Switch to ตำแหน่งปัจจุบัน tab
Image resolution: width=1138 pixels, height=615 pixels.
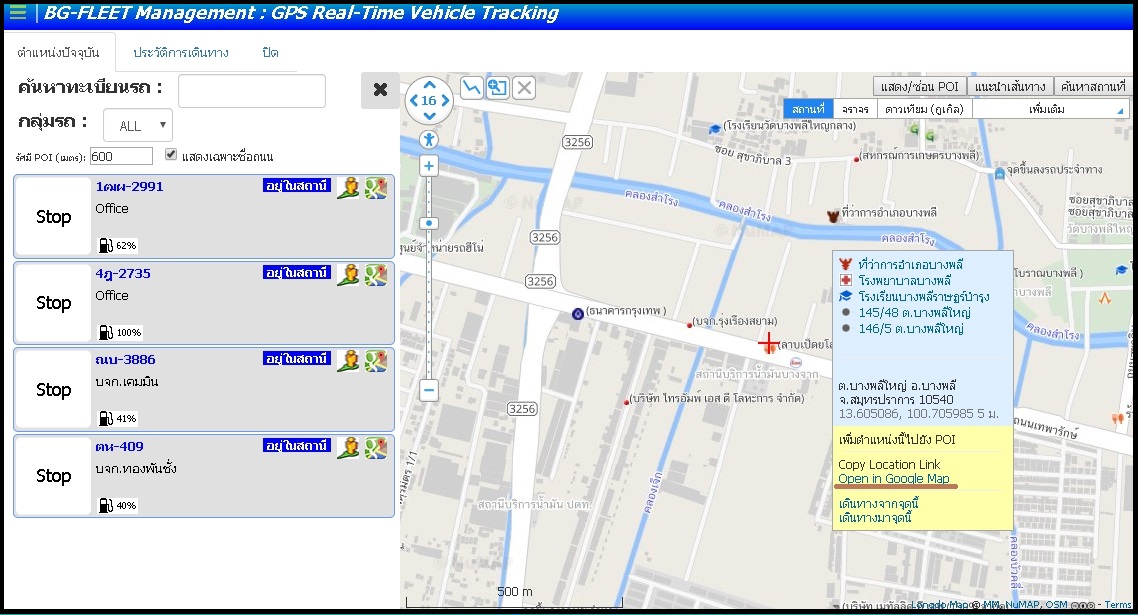[x=58, y=52]
